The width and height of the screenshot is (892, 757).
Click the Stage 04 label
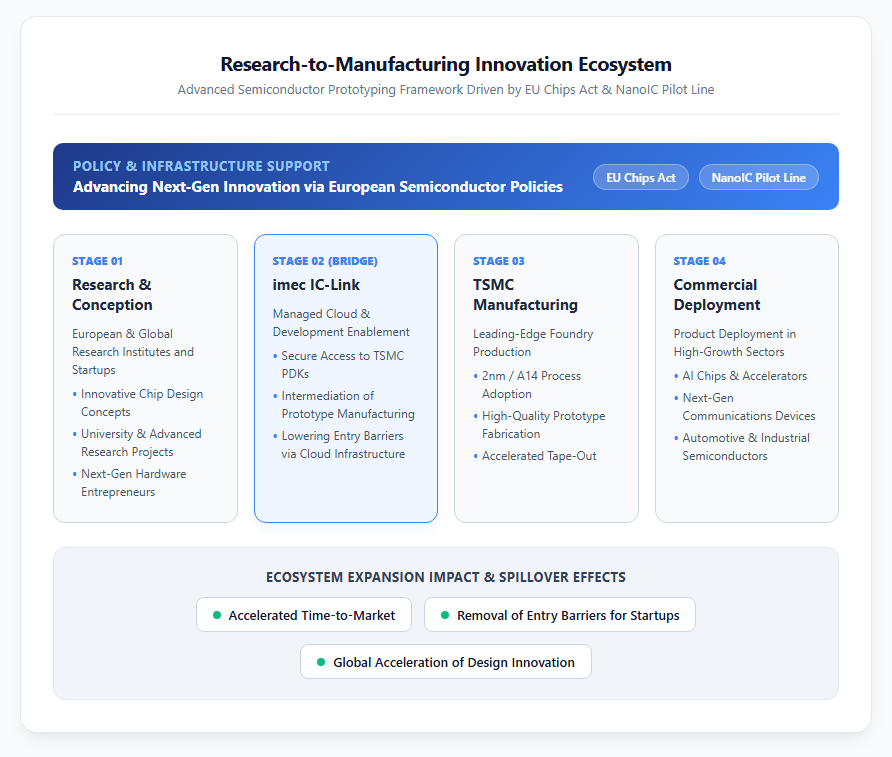(700, 261)
